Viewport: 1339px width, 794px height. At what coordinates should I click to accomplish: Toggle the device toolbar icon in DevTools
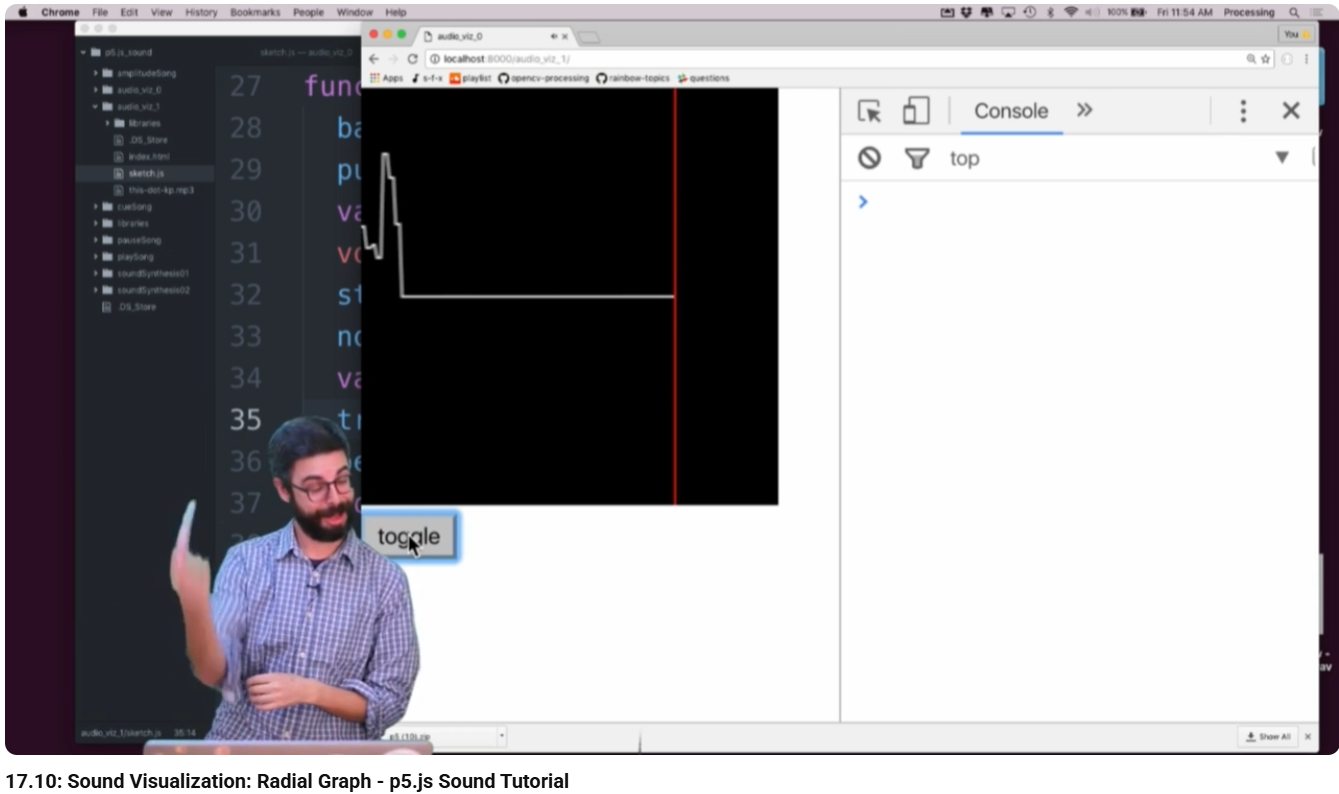[x=913, y=112]
